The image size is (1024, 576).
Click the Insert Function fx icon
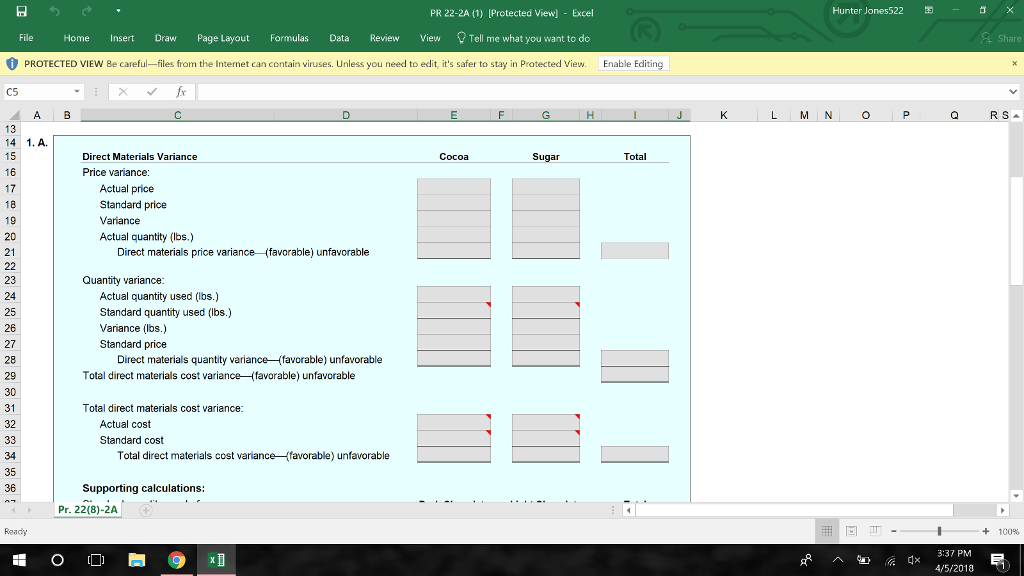click(181, 92)
